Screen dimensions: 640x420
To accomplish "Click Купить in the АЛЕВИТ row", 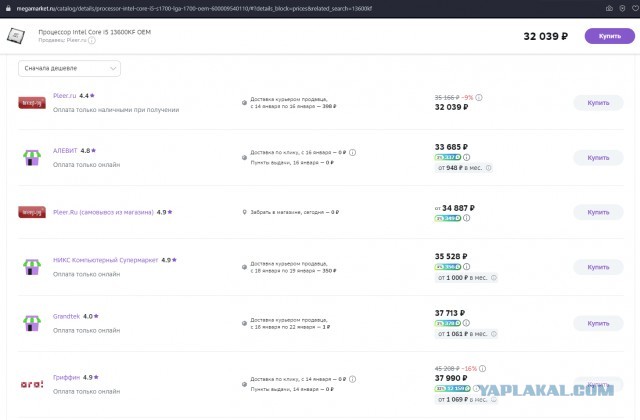I will pyautogui.click(x=598, y=158).
